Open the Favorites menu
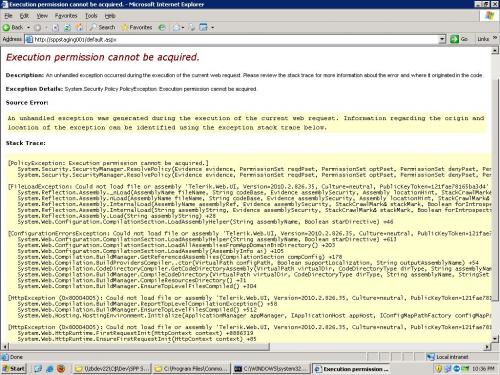The width and height of the screenshot is (500, 375). coord(66,16)
